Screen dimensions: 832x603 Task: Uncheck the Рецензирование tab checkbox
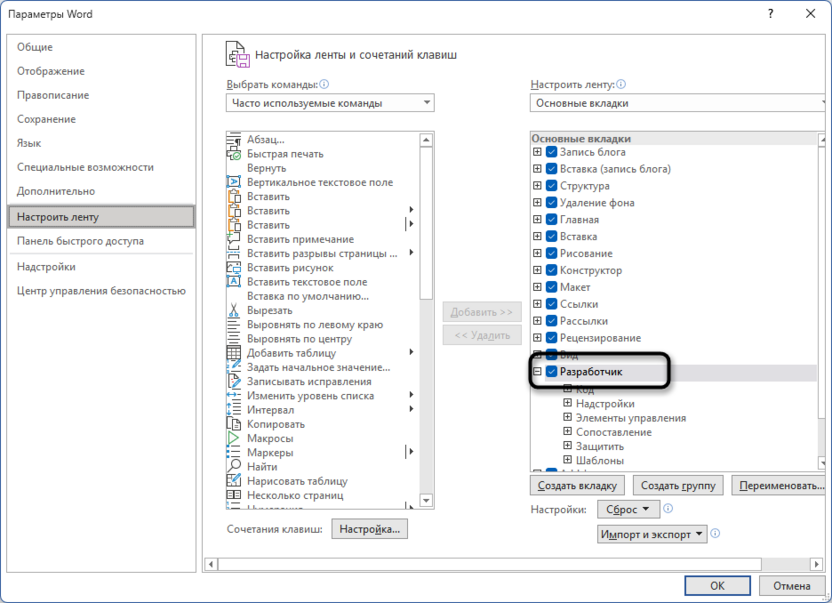[551, 338]
